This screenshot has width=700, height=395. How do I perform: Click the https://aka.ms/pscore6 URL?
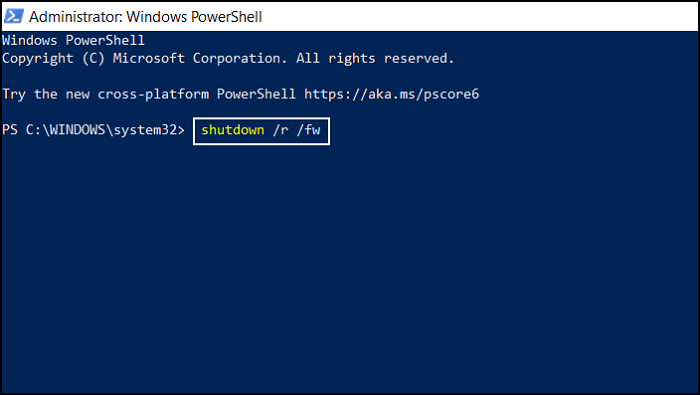pos(392,94)
